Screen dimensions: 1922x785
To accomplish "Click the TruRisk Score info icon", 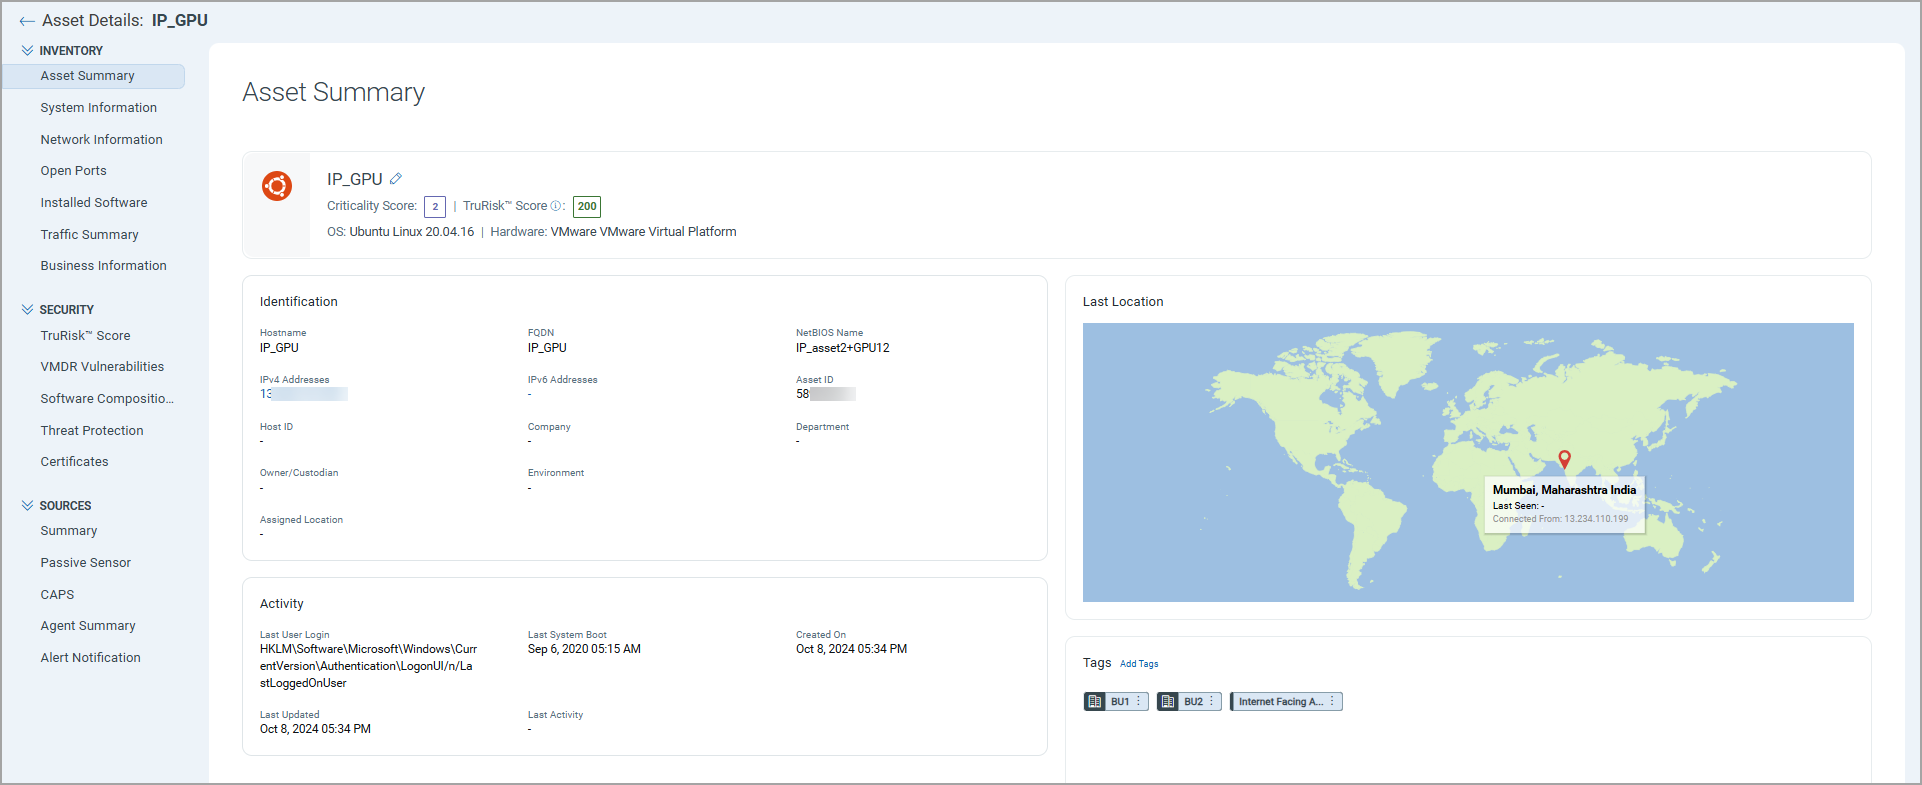I will coord(556,206).
